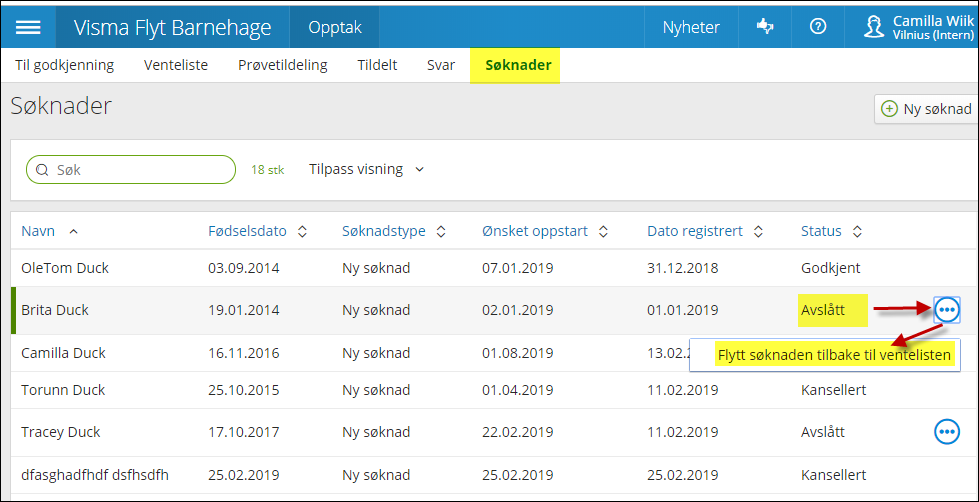The height and width of the screenshot is (502, 979).
Task: Click the Status column header
Action: click(x=821, y=231)
